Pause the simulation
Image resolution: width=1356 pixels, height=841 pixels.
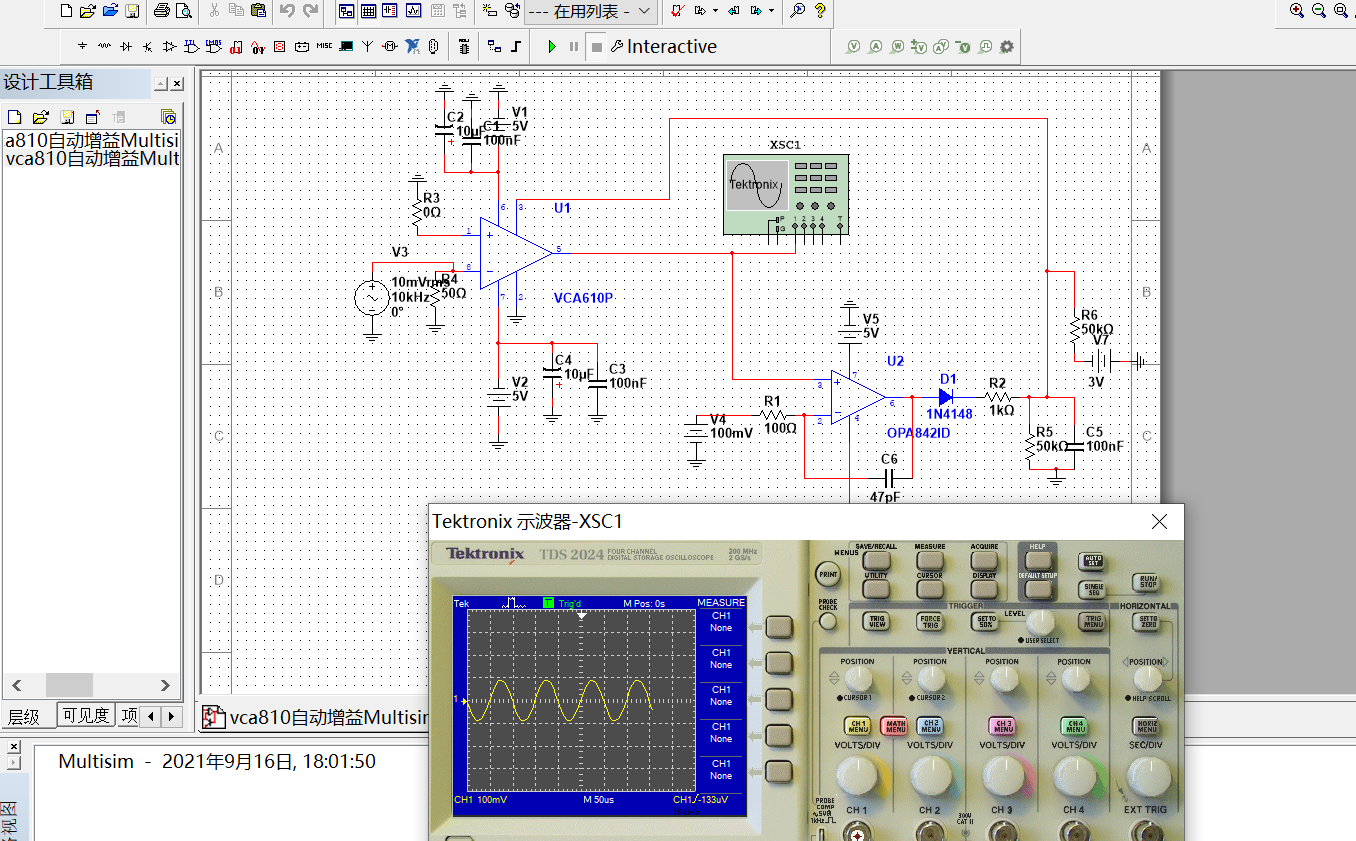(x=574, y=46)
